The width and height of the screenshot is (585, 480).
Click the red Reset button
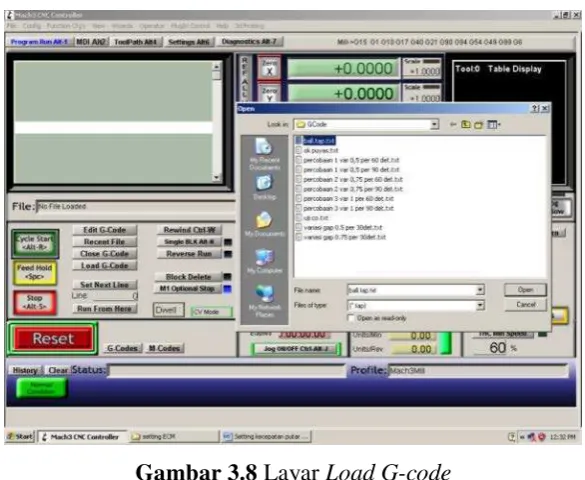coord(53,338)
